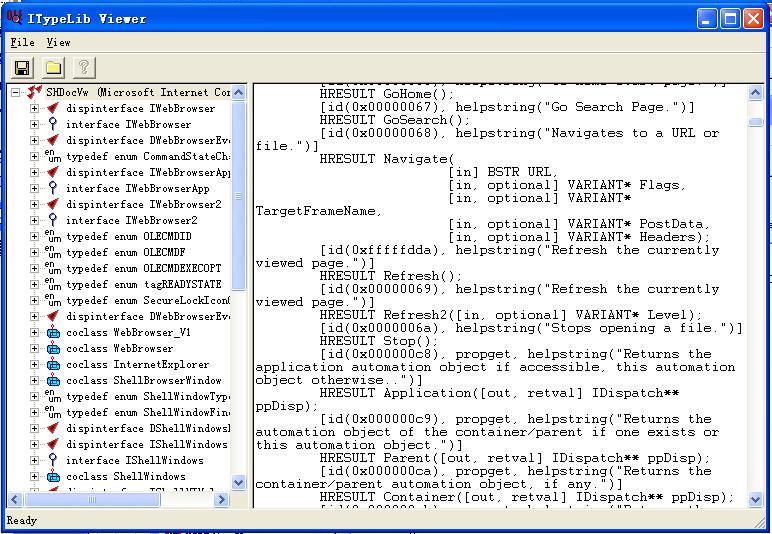
Task: Click the code pane vertical scrollbar thumb
Action: pyautogui.click(x=755, y=122)
